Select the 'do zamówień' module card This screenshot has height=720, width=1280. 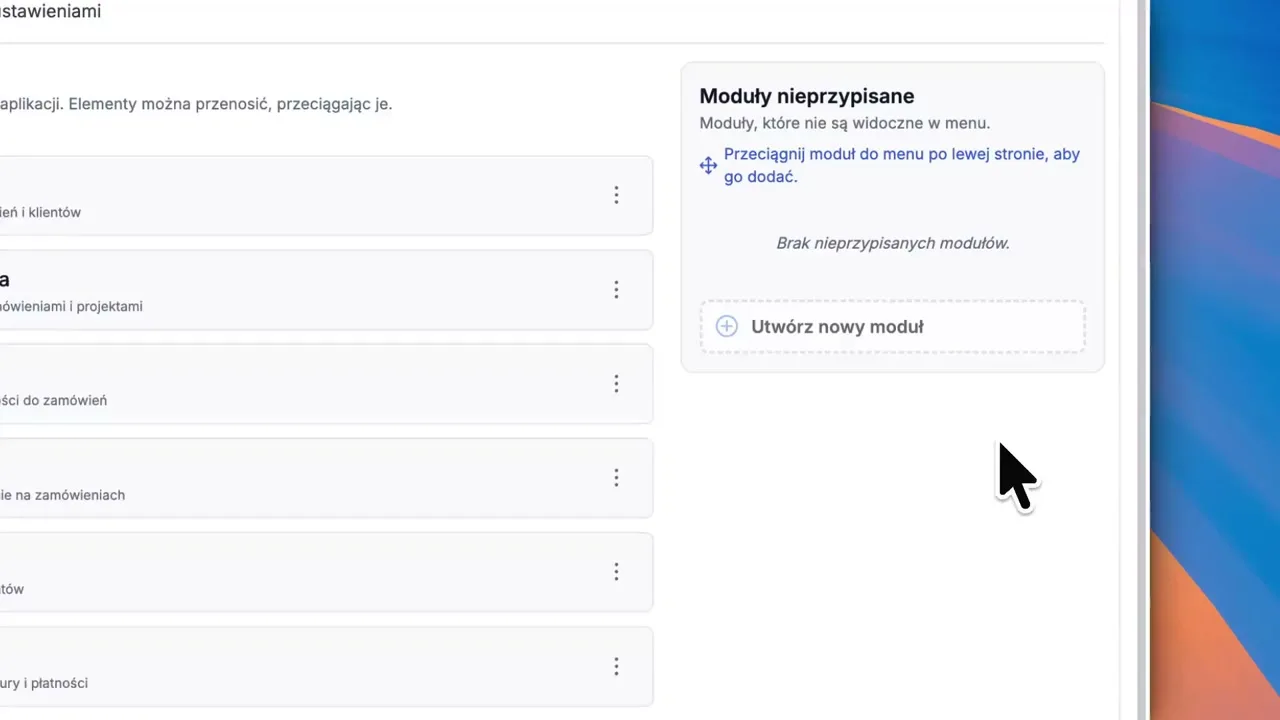(x=300, y=383)
